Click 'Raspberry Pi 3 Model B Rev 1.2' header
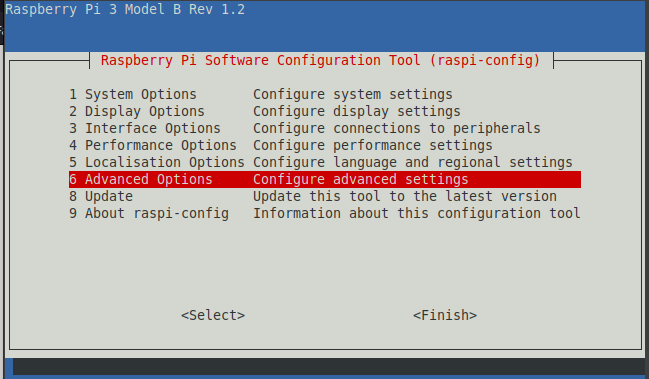 [125, 9]
